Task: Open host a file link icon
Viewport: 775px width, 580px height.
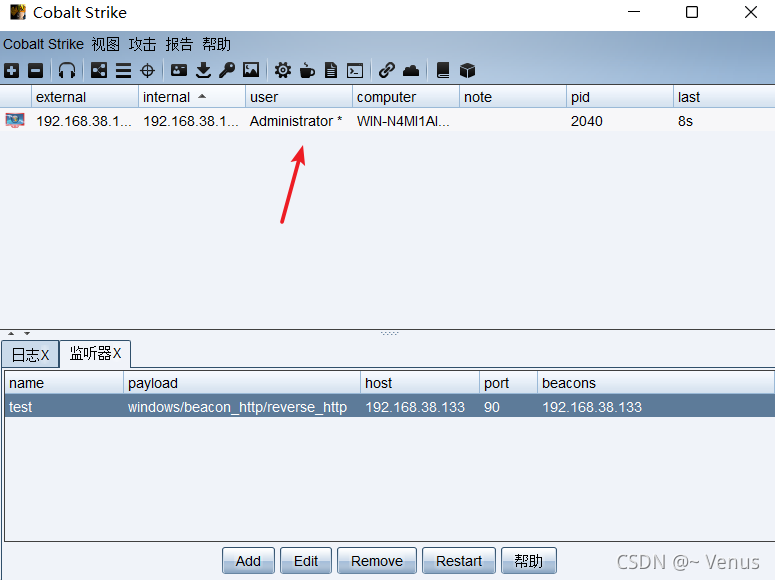Action: coord(387,71)
